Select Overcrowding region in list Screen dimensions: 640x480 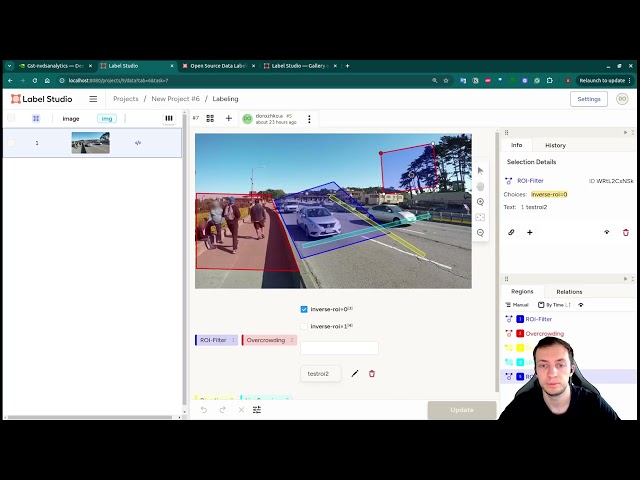tap(567, 333)
